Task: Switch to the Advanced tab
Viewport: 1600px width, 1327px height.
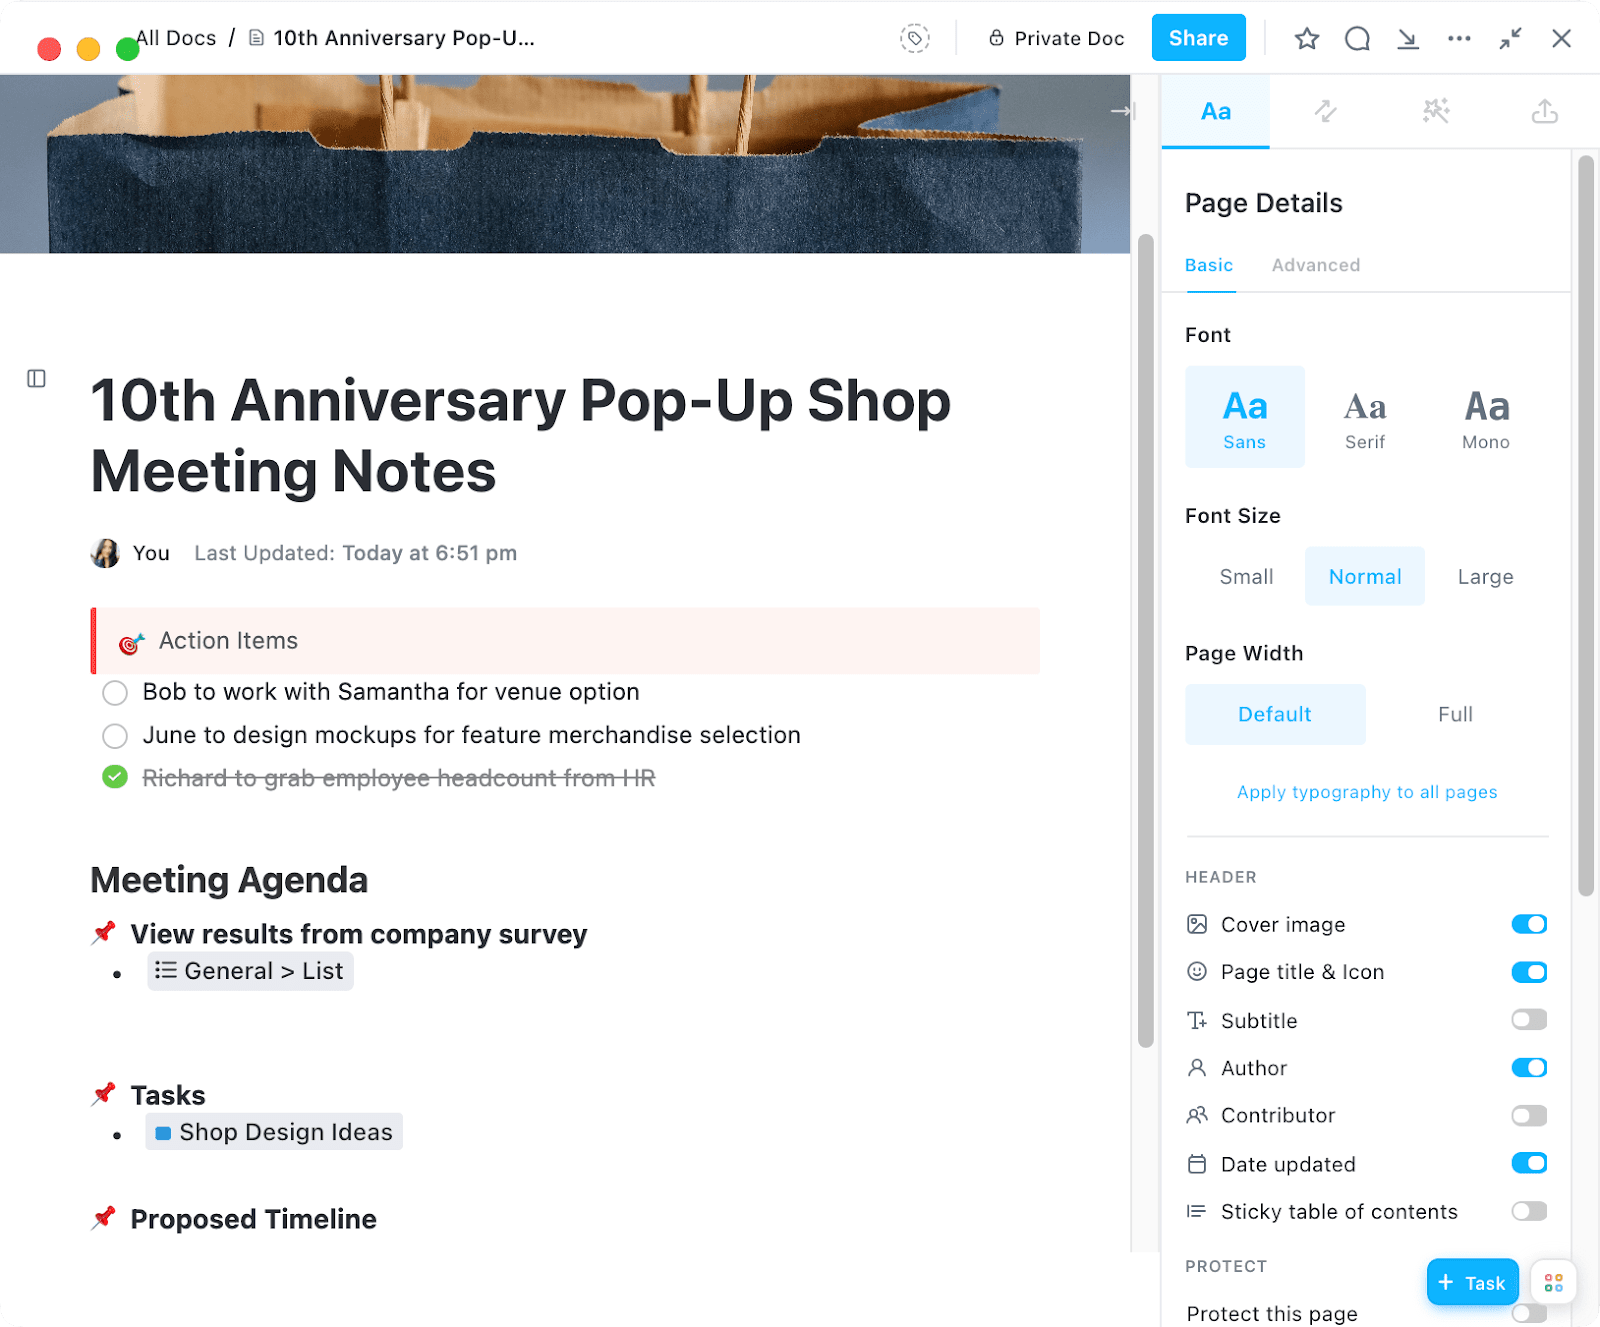Action: pos(1315,265)
